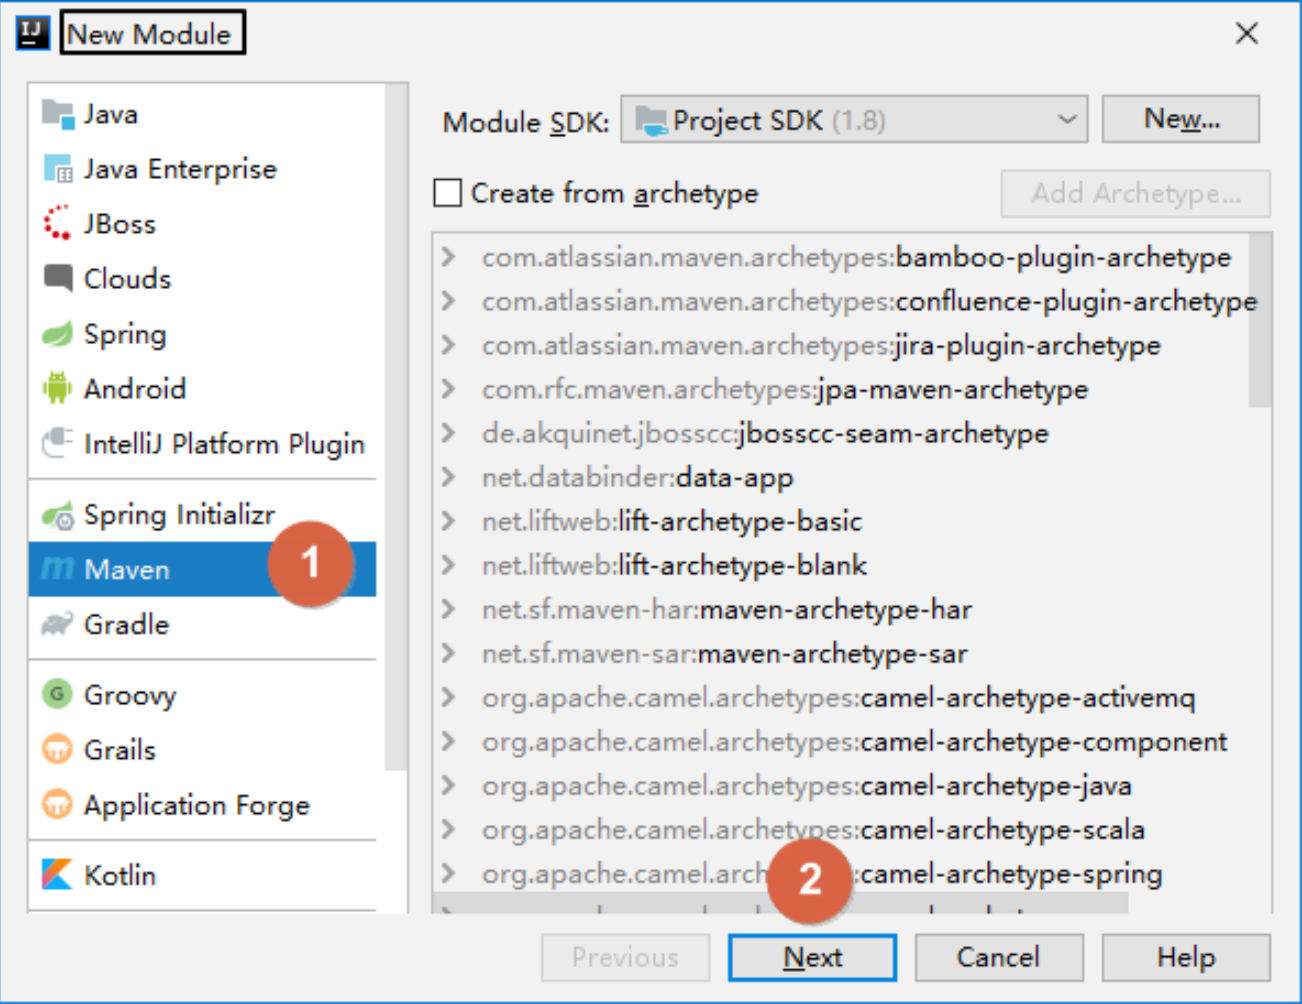Expand net.databinder data-app entry
The width and height of the screenshot is (1302, 1004).
(449, 477)
